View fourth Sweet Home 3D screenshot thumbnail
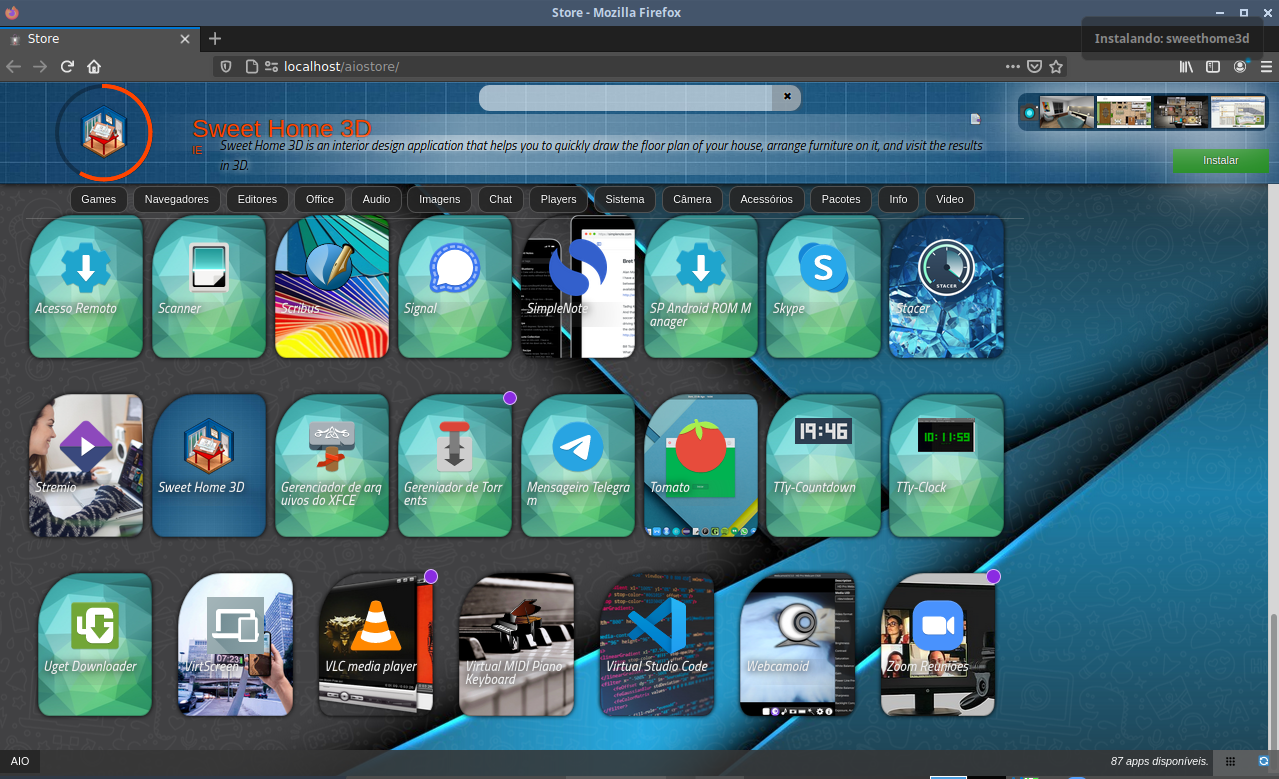The image size is (1279, 779). [x=1238, y=112]
